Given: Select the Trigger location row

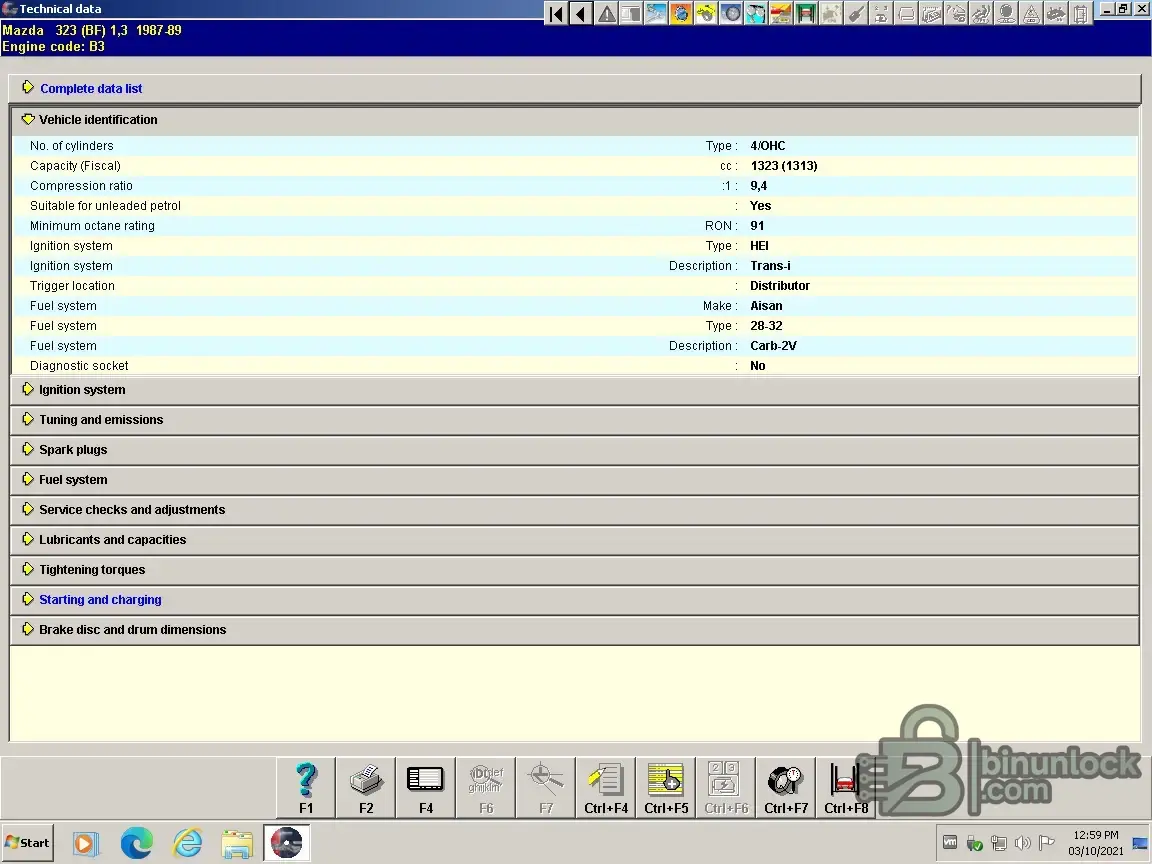Looking at the screenshot, I should pos(575,286).
